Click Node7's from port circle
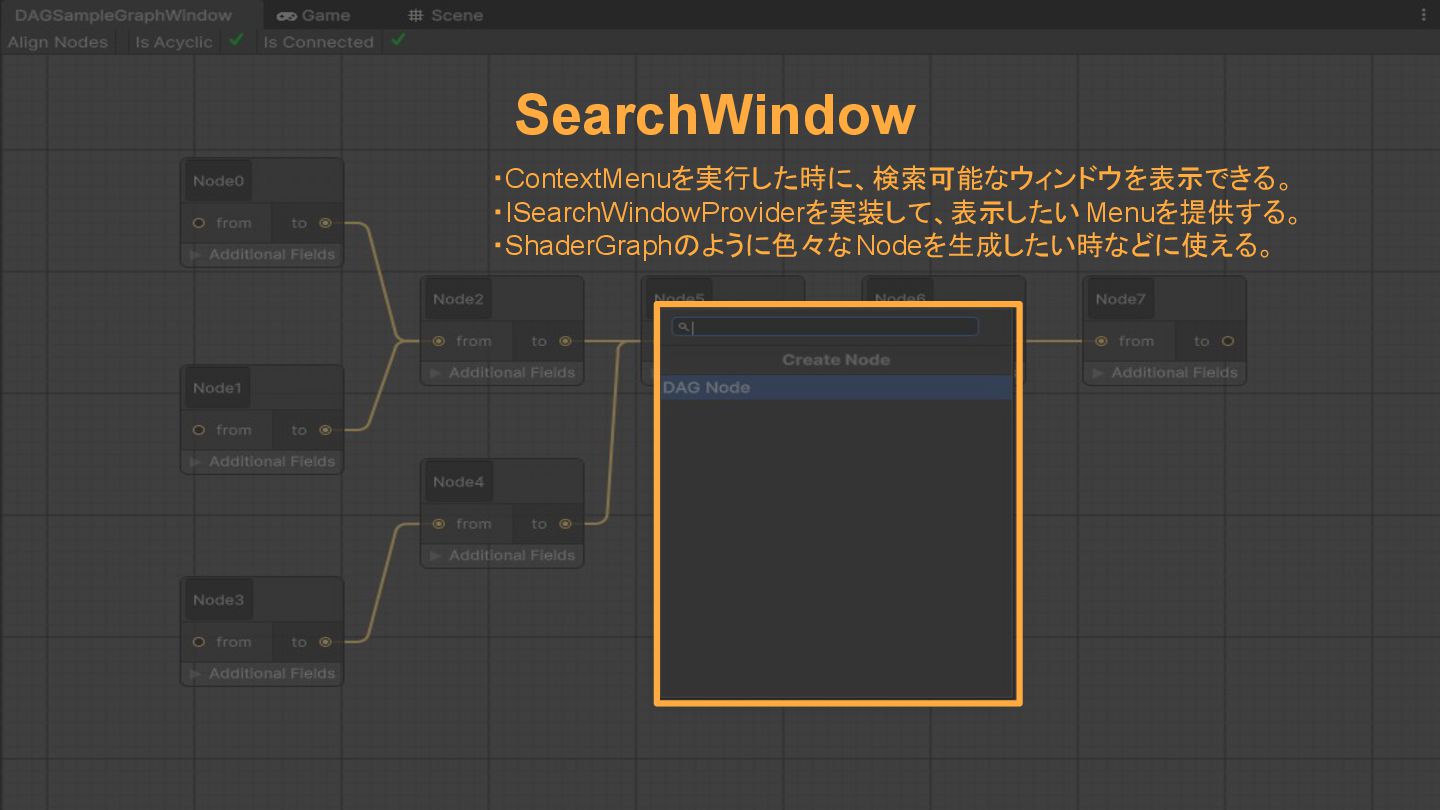 click(x=1101, y=341)
